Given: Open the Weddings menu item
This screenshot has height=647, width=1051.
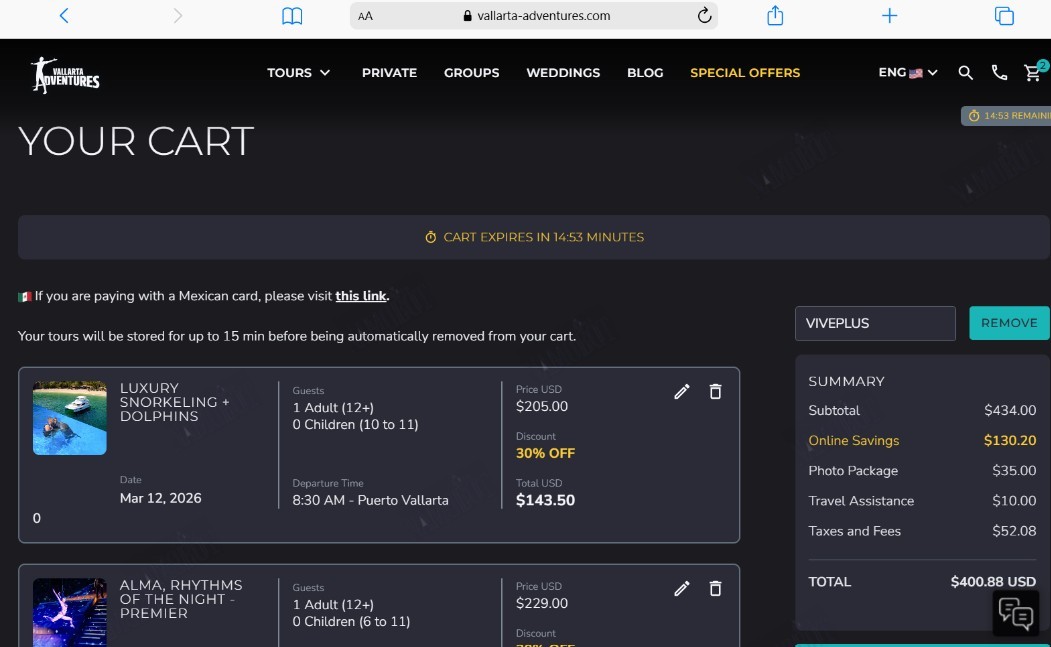Looking at the screenshot, I should [563, 72].
